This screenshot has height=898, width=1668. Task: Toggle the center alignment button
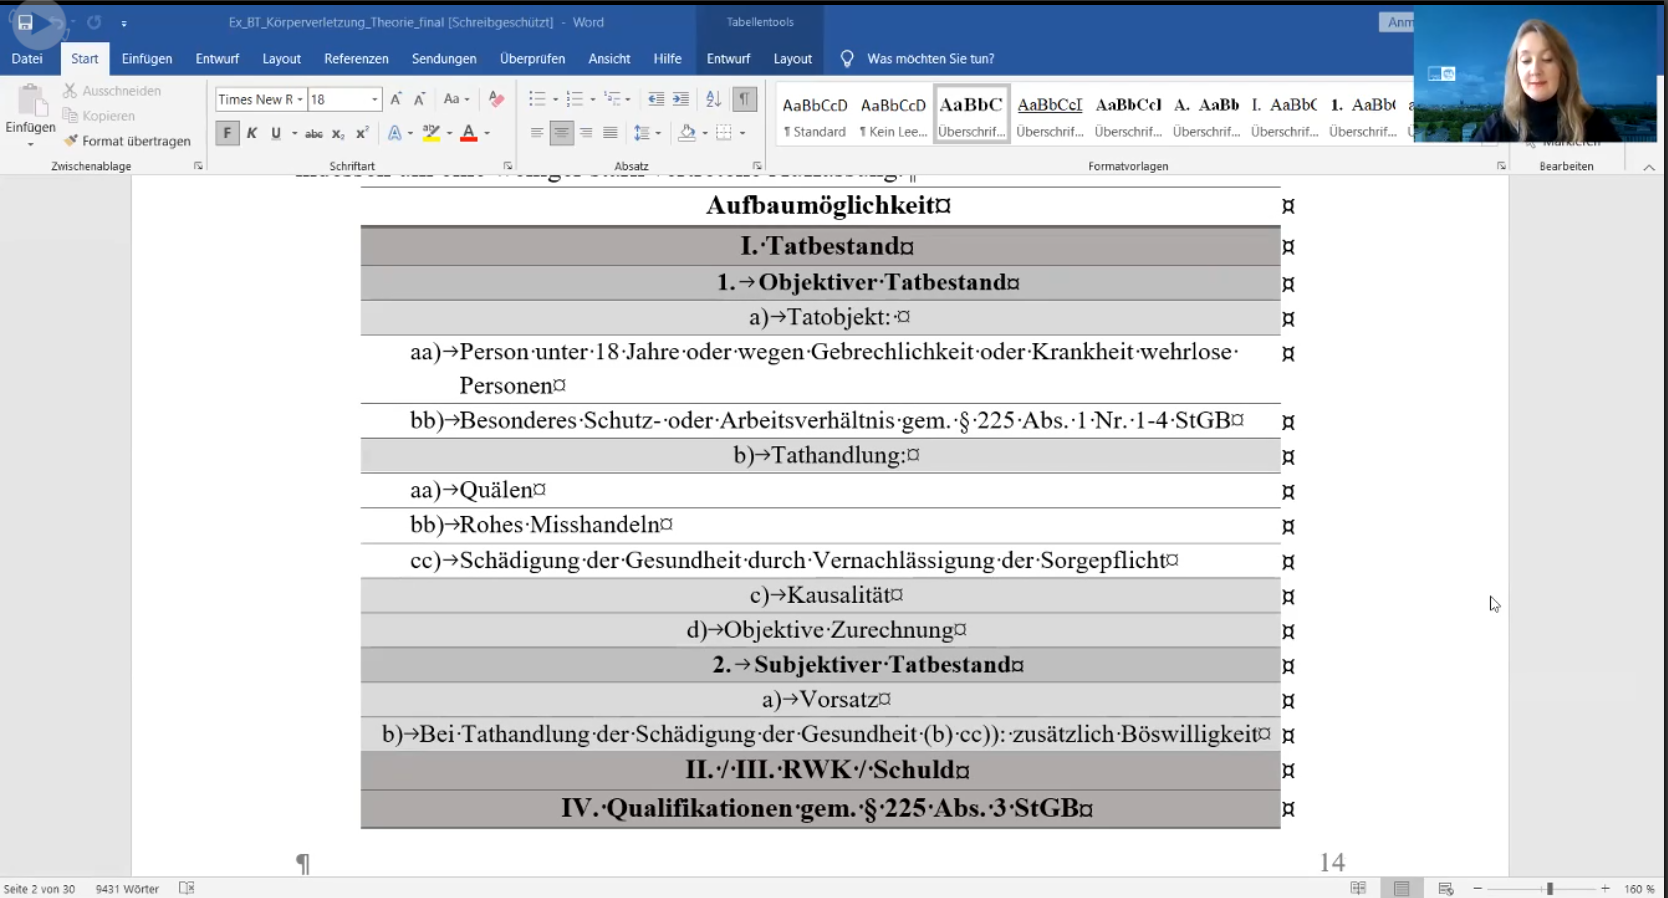pyautogui.click(x=562, y=133)
